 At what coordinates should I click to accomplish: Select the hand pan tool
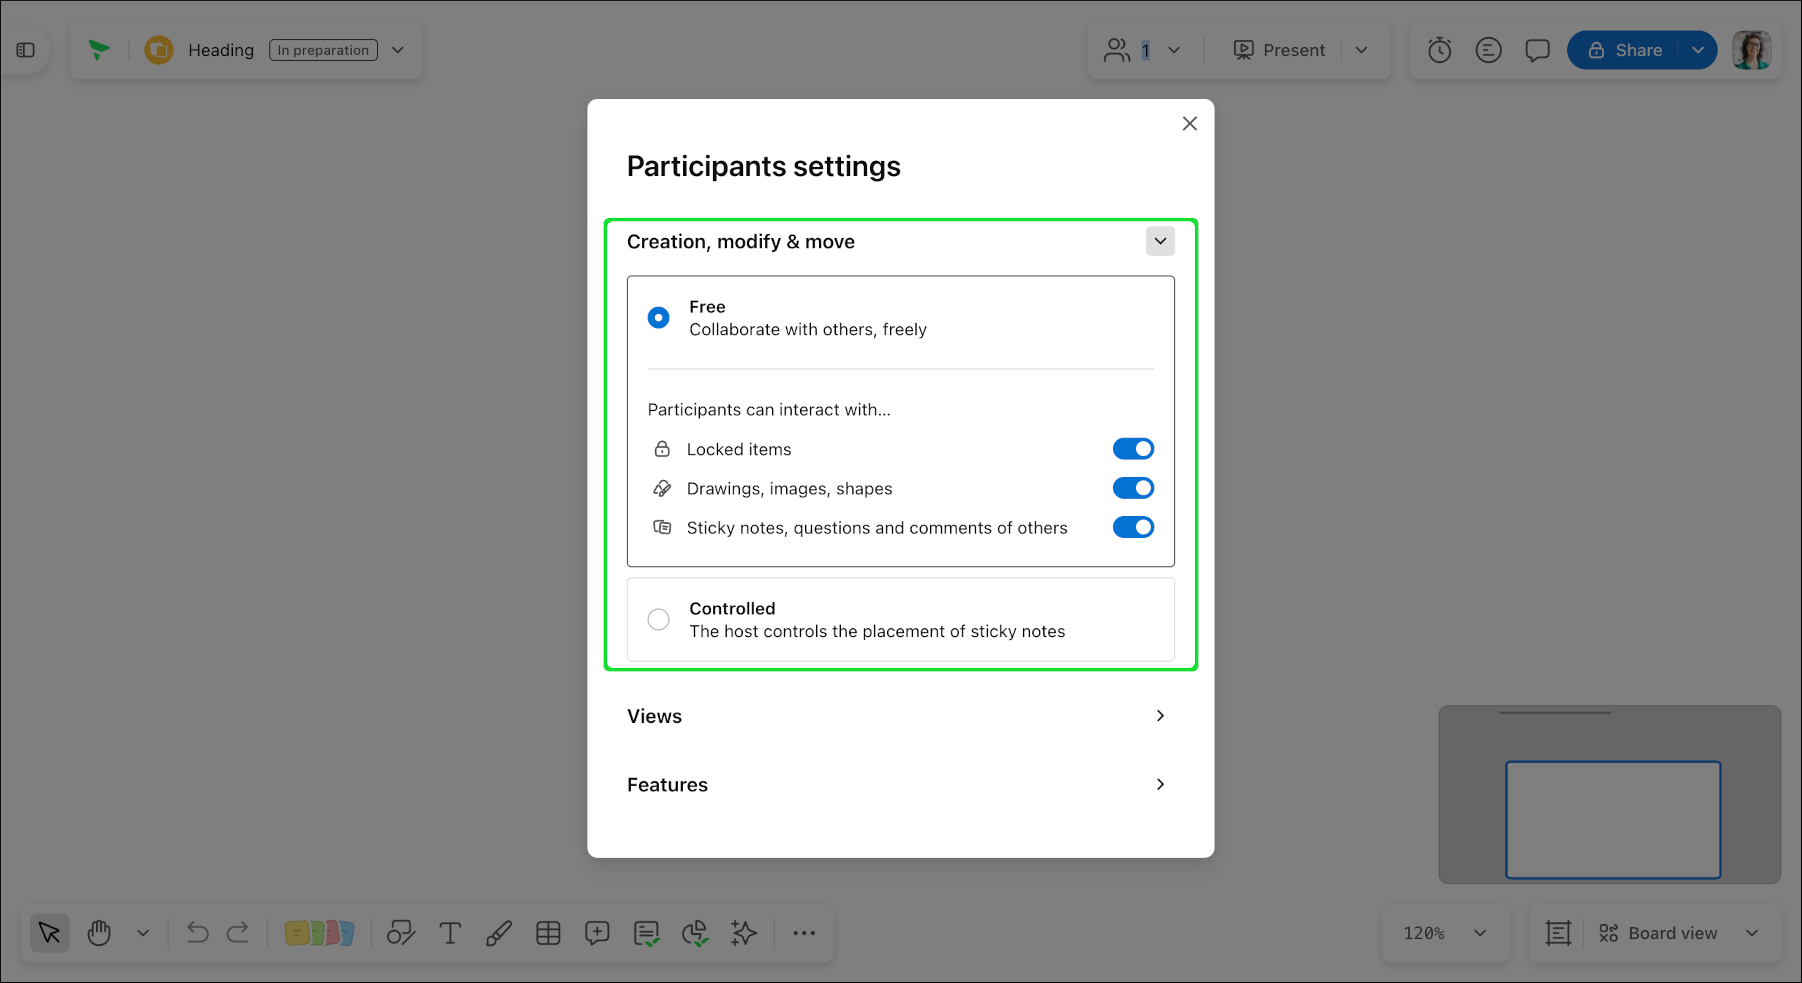click(x=99, y=933)
